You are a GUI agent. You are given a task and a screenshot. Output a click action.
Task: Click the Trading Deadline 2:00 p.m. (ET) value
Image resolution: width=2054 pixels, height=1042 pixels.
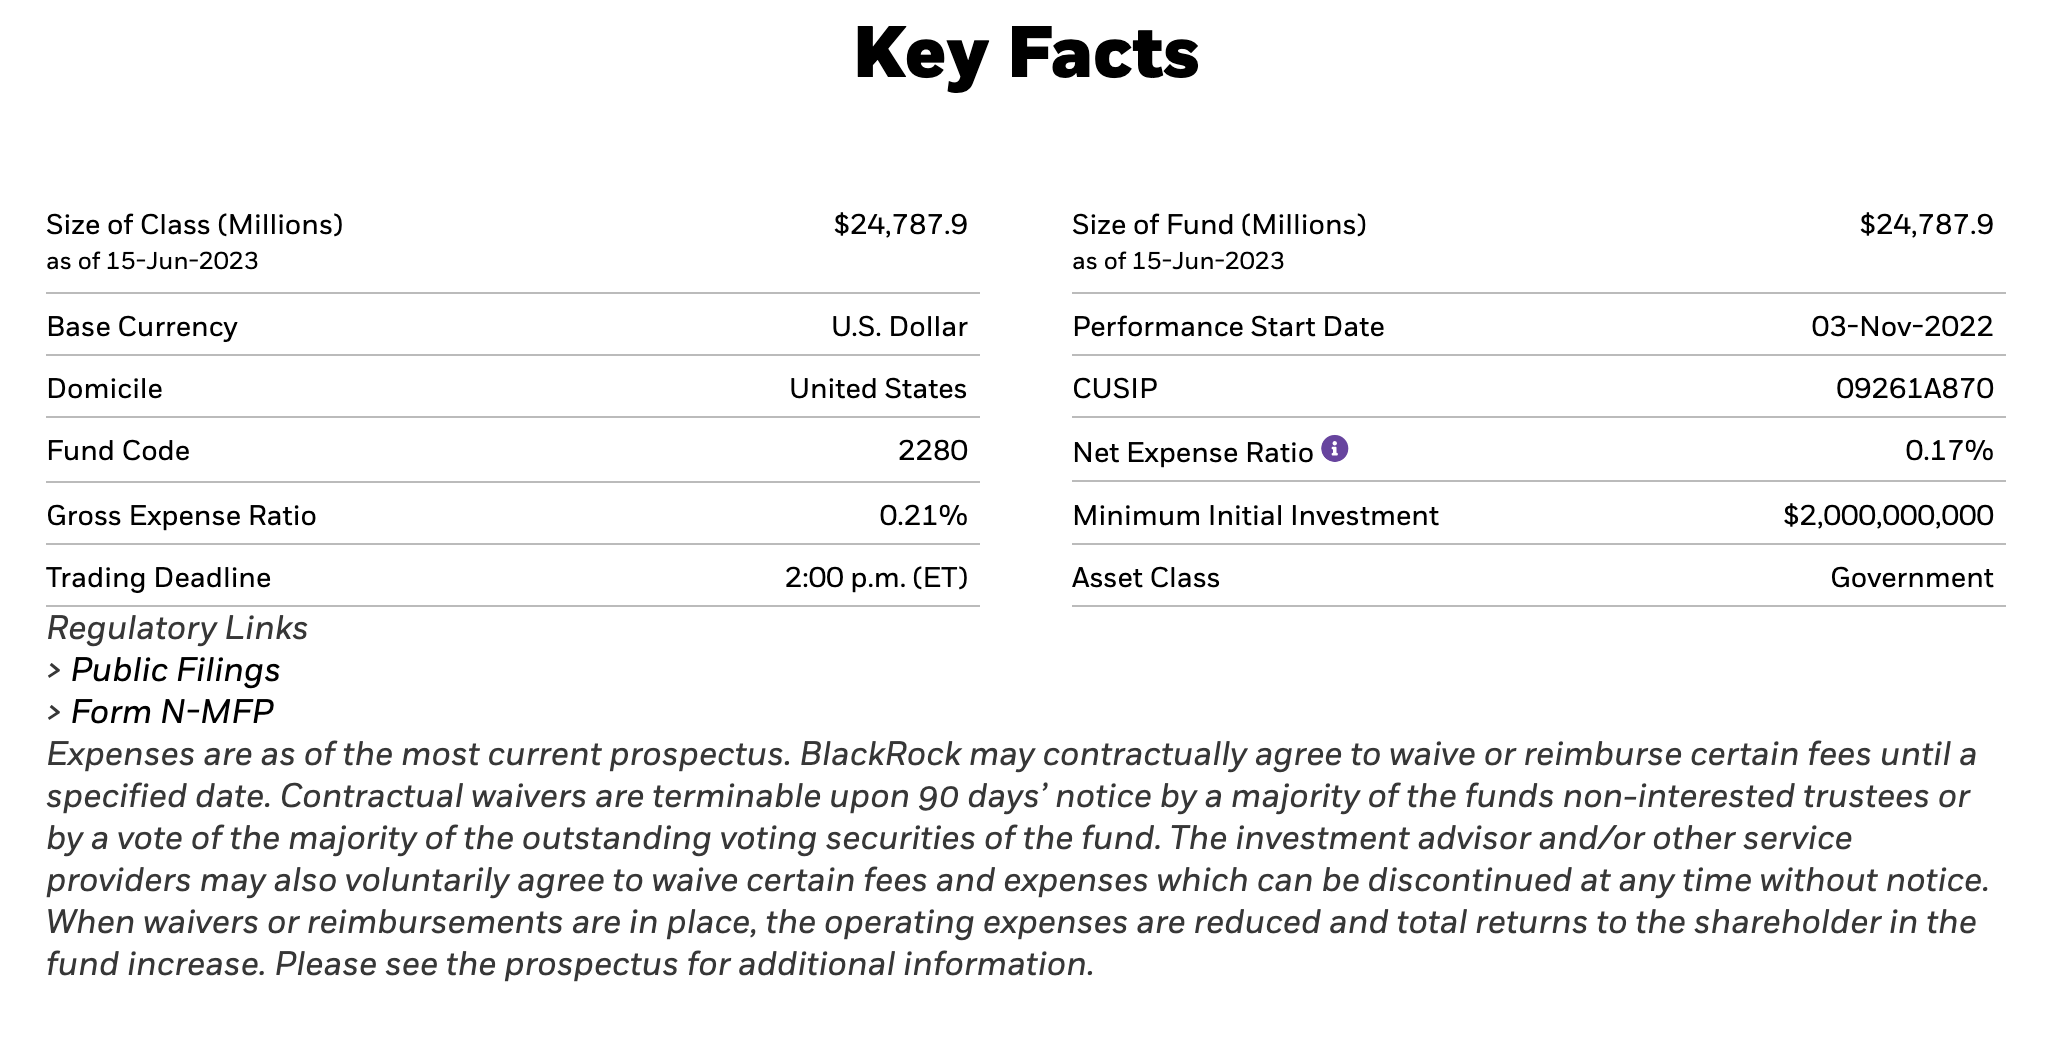pos(876,577)
